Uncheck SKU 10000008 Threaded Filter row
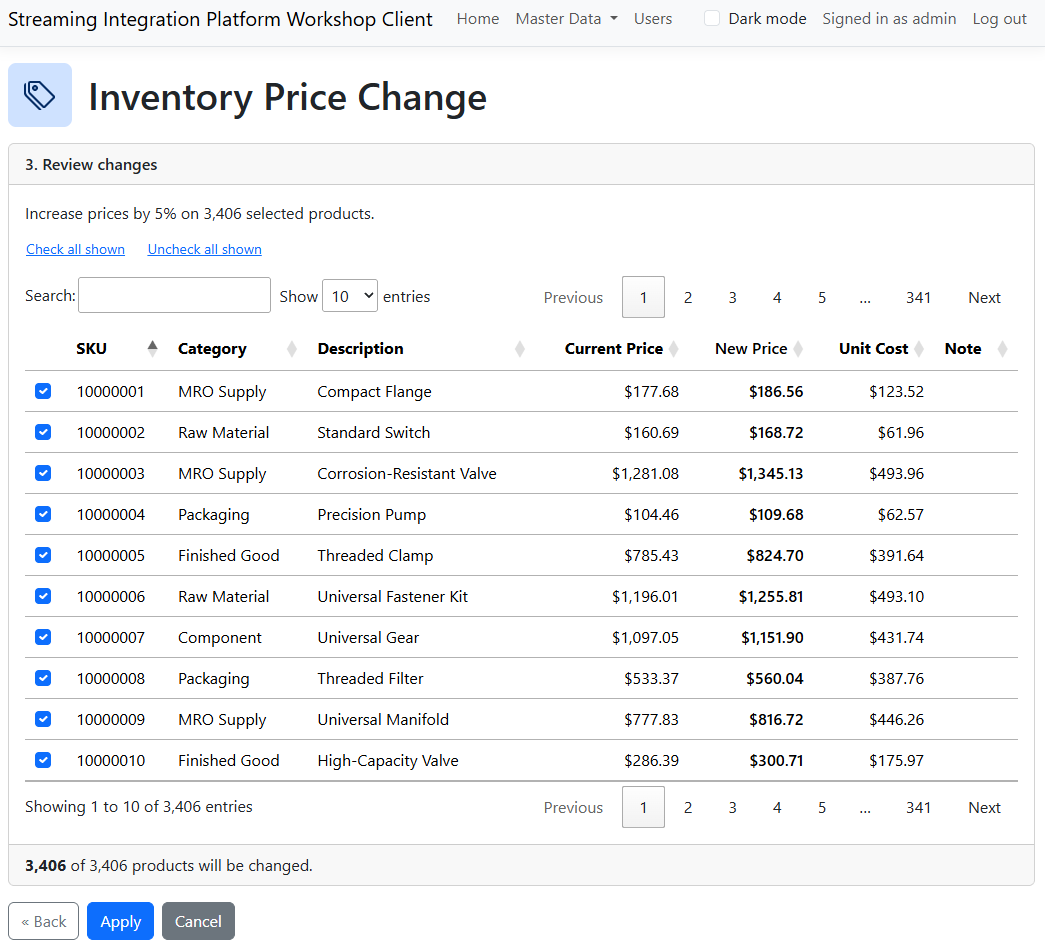 (x=43, y=678)
